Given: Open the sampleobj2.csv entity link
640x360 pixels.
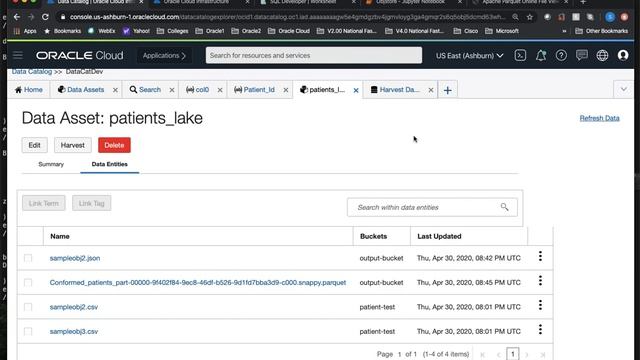Looking at the screenshot, I should coord(74,307).
